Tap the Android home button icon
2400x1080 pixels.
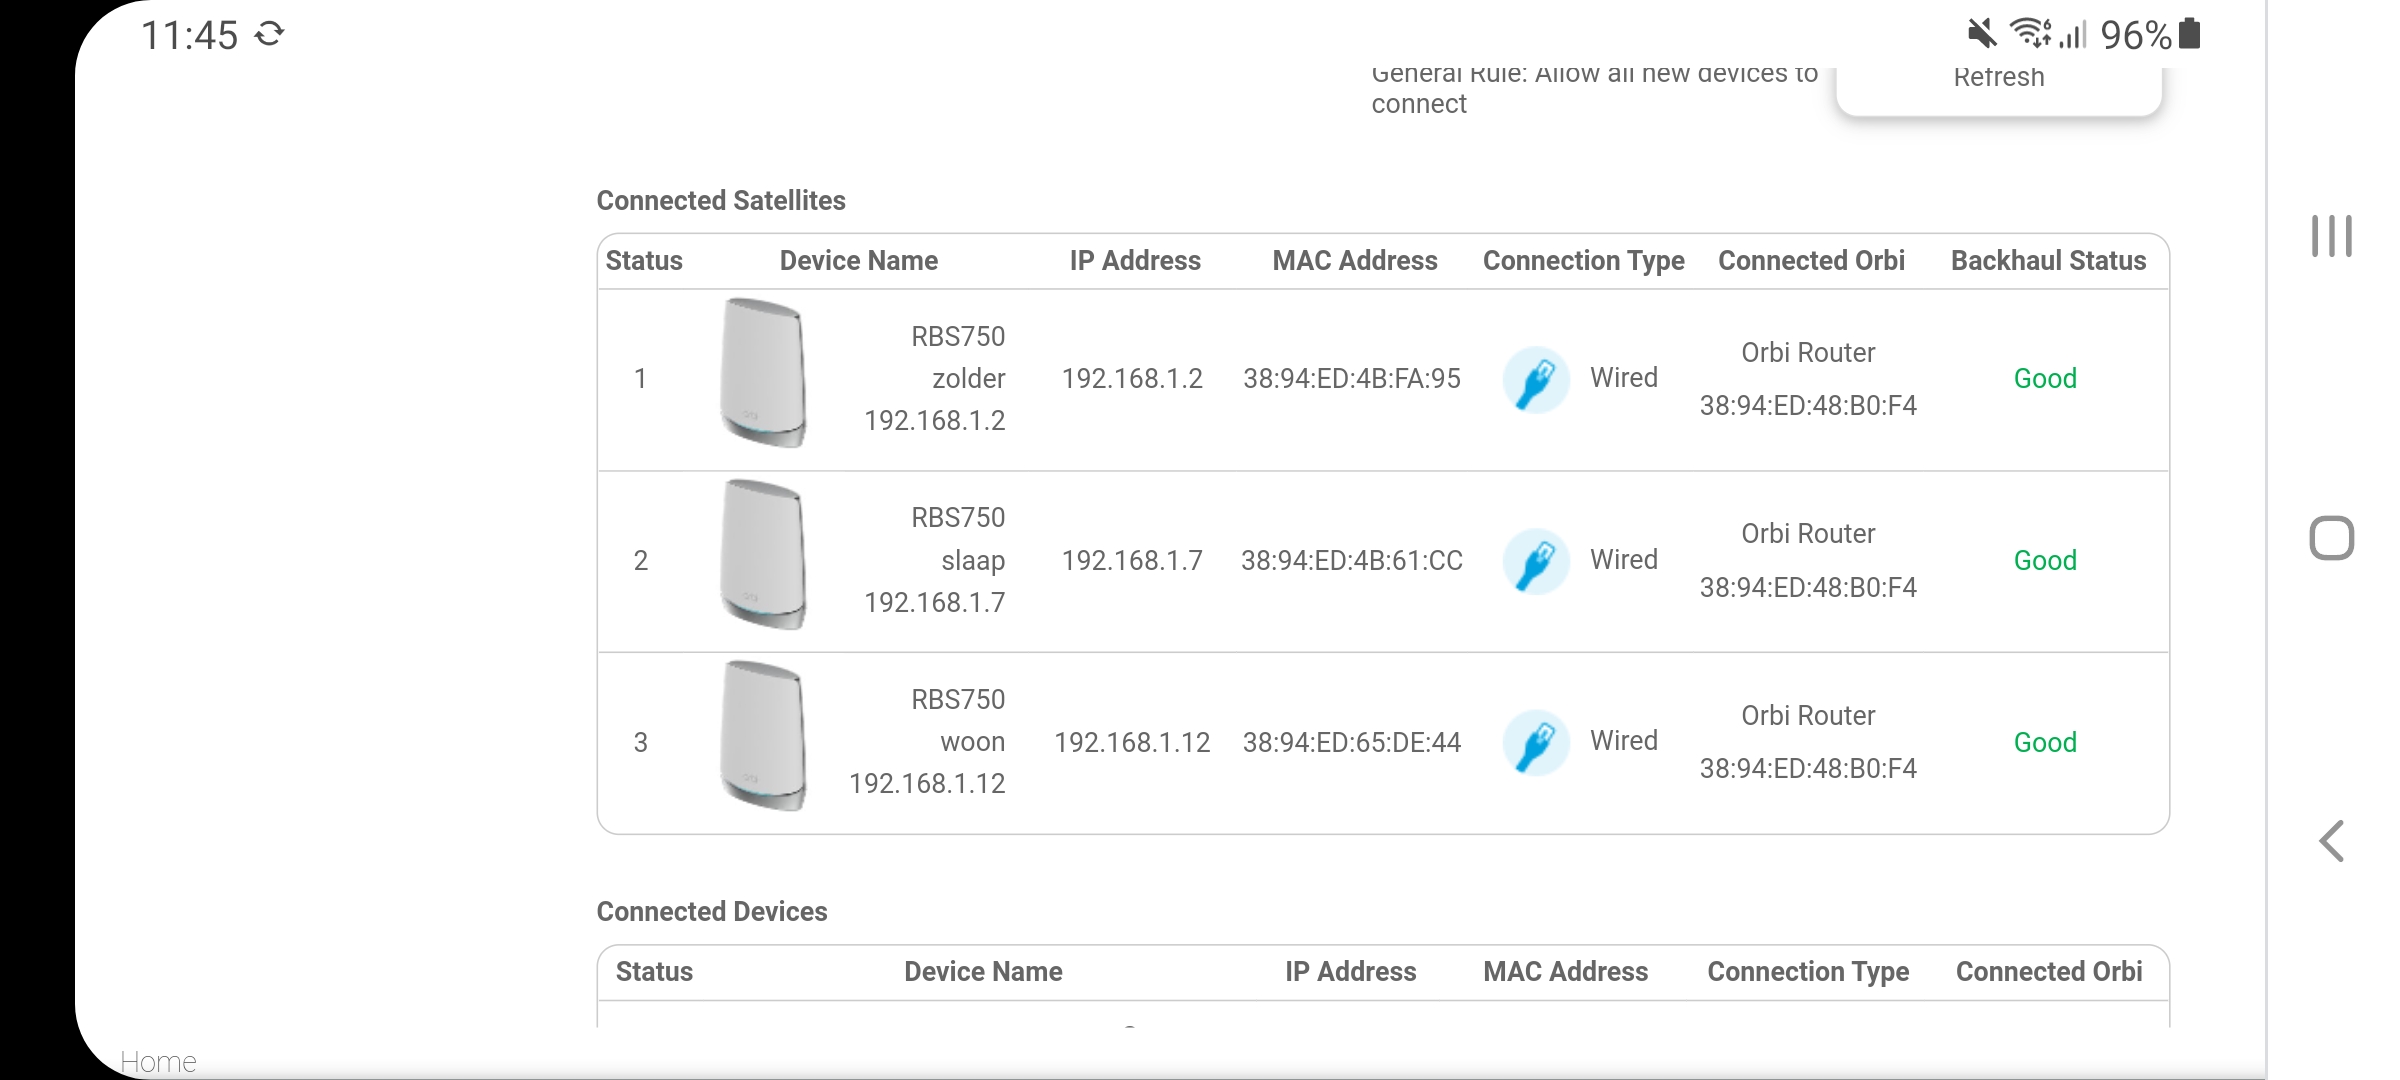point(2331,538)
